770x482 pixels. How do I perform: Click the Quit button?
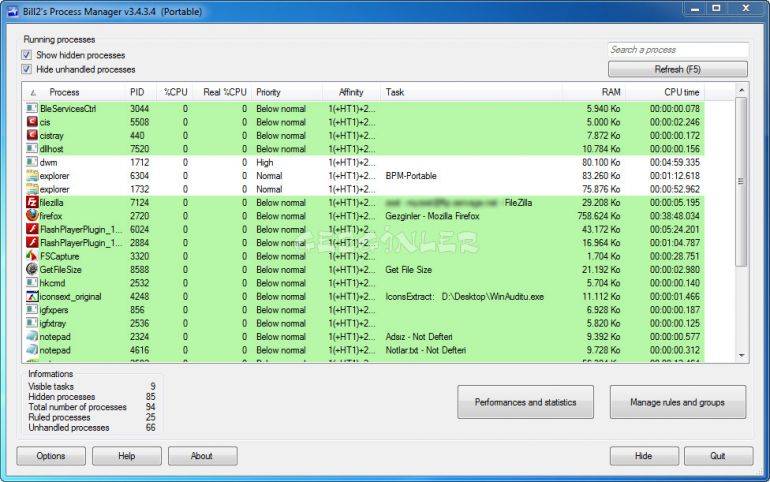click(x=718, y=456)
